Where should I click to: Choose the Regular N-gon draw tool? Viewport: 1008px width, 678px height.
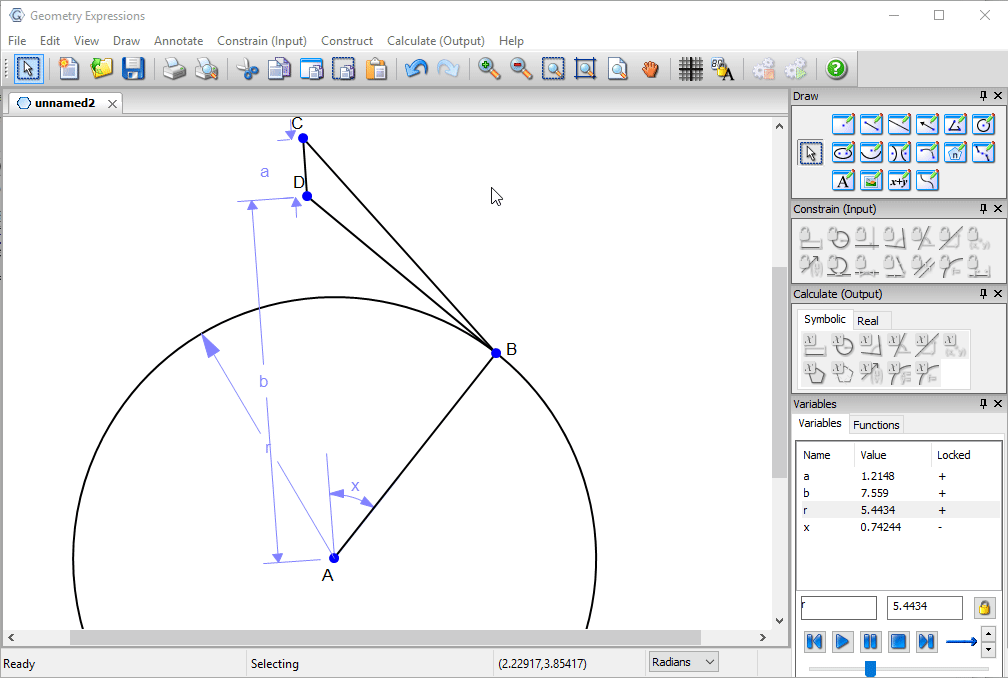955,152
